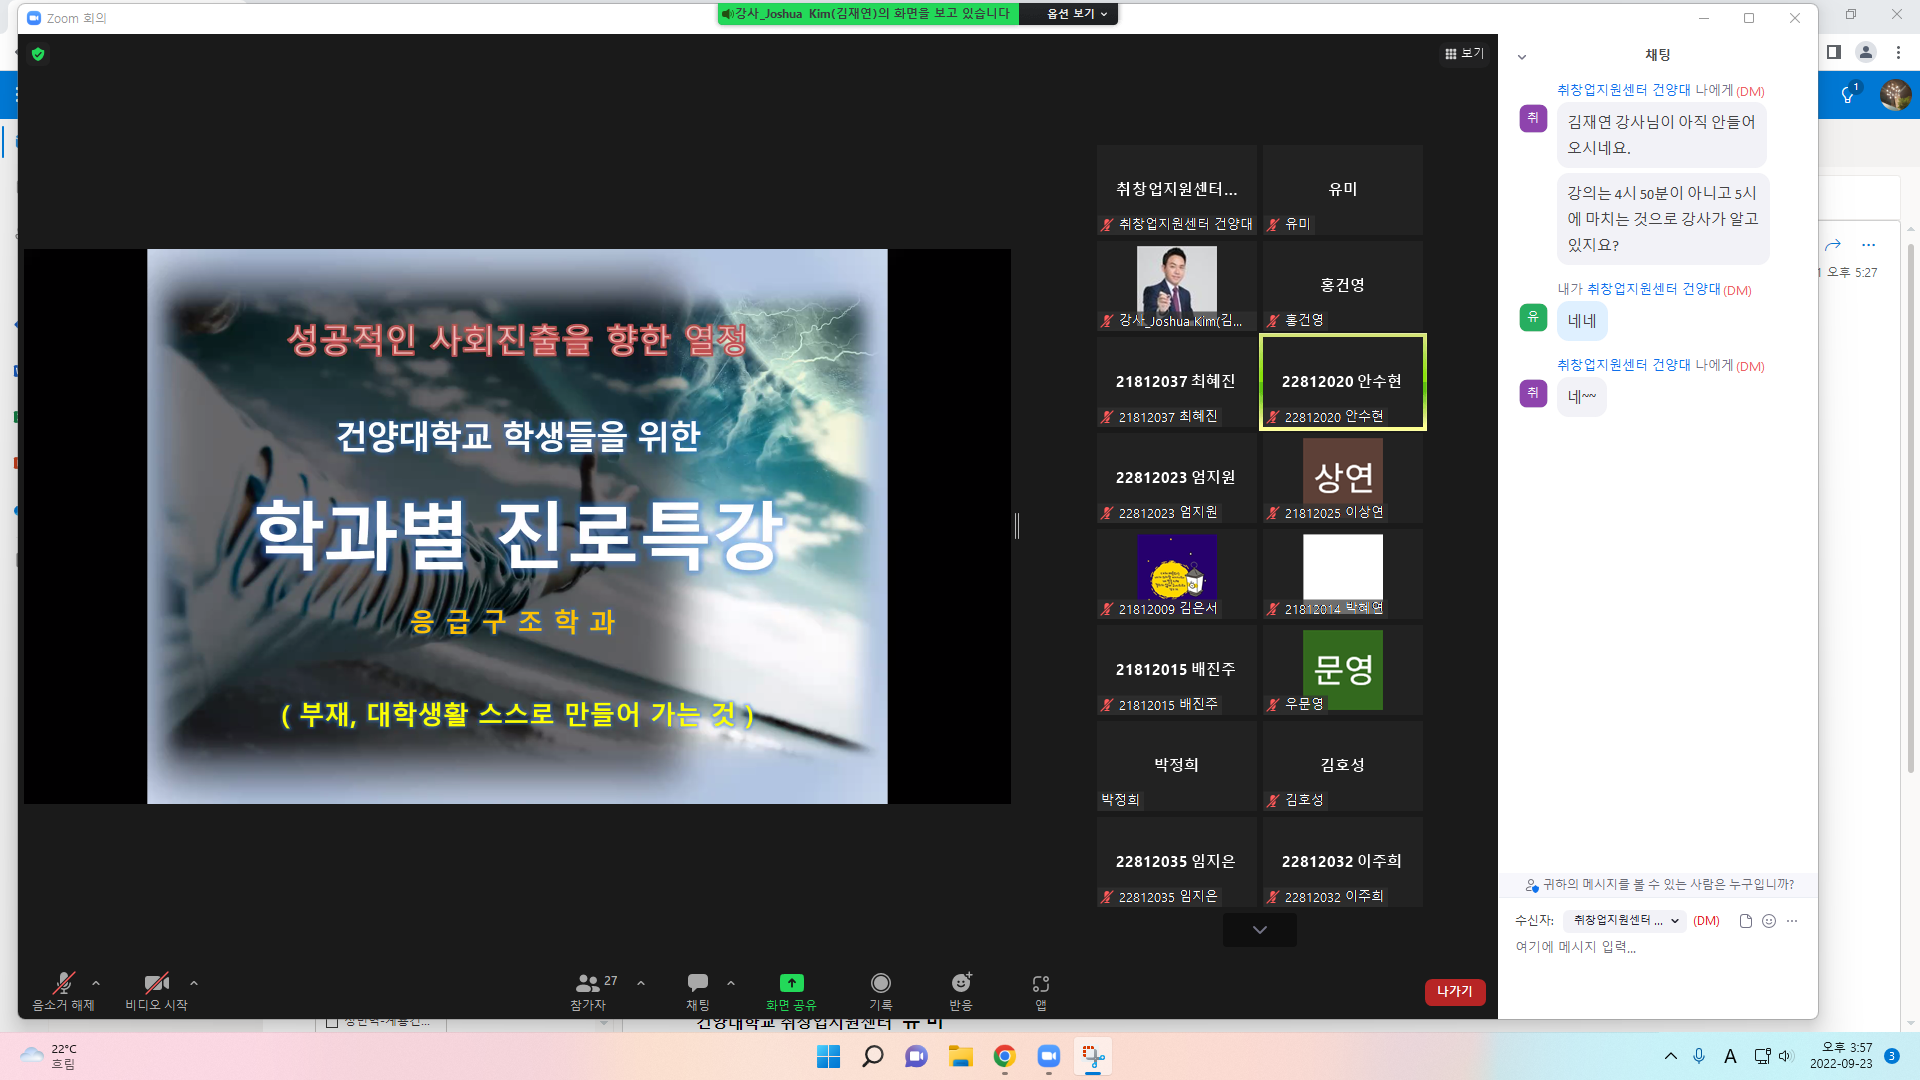Screen dimensions: 1920x1080
Task: Open emoji picker in chat input
Action: coord(1768,921)
